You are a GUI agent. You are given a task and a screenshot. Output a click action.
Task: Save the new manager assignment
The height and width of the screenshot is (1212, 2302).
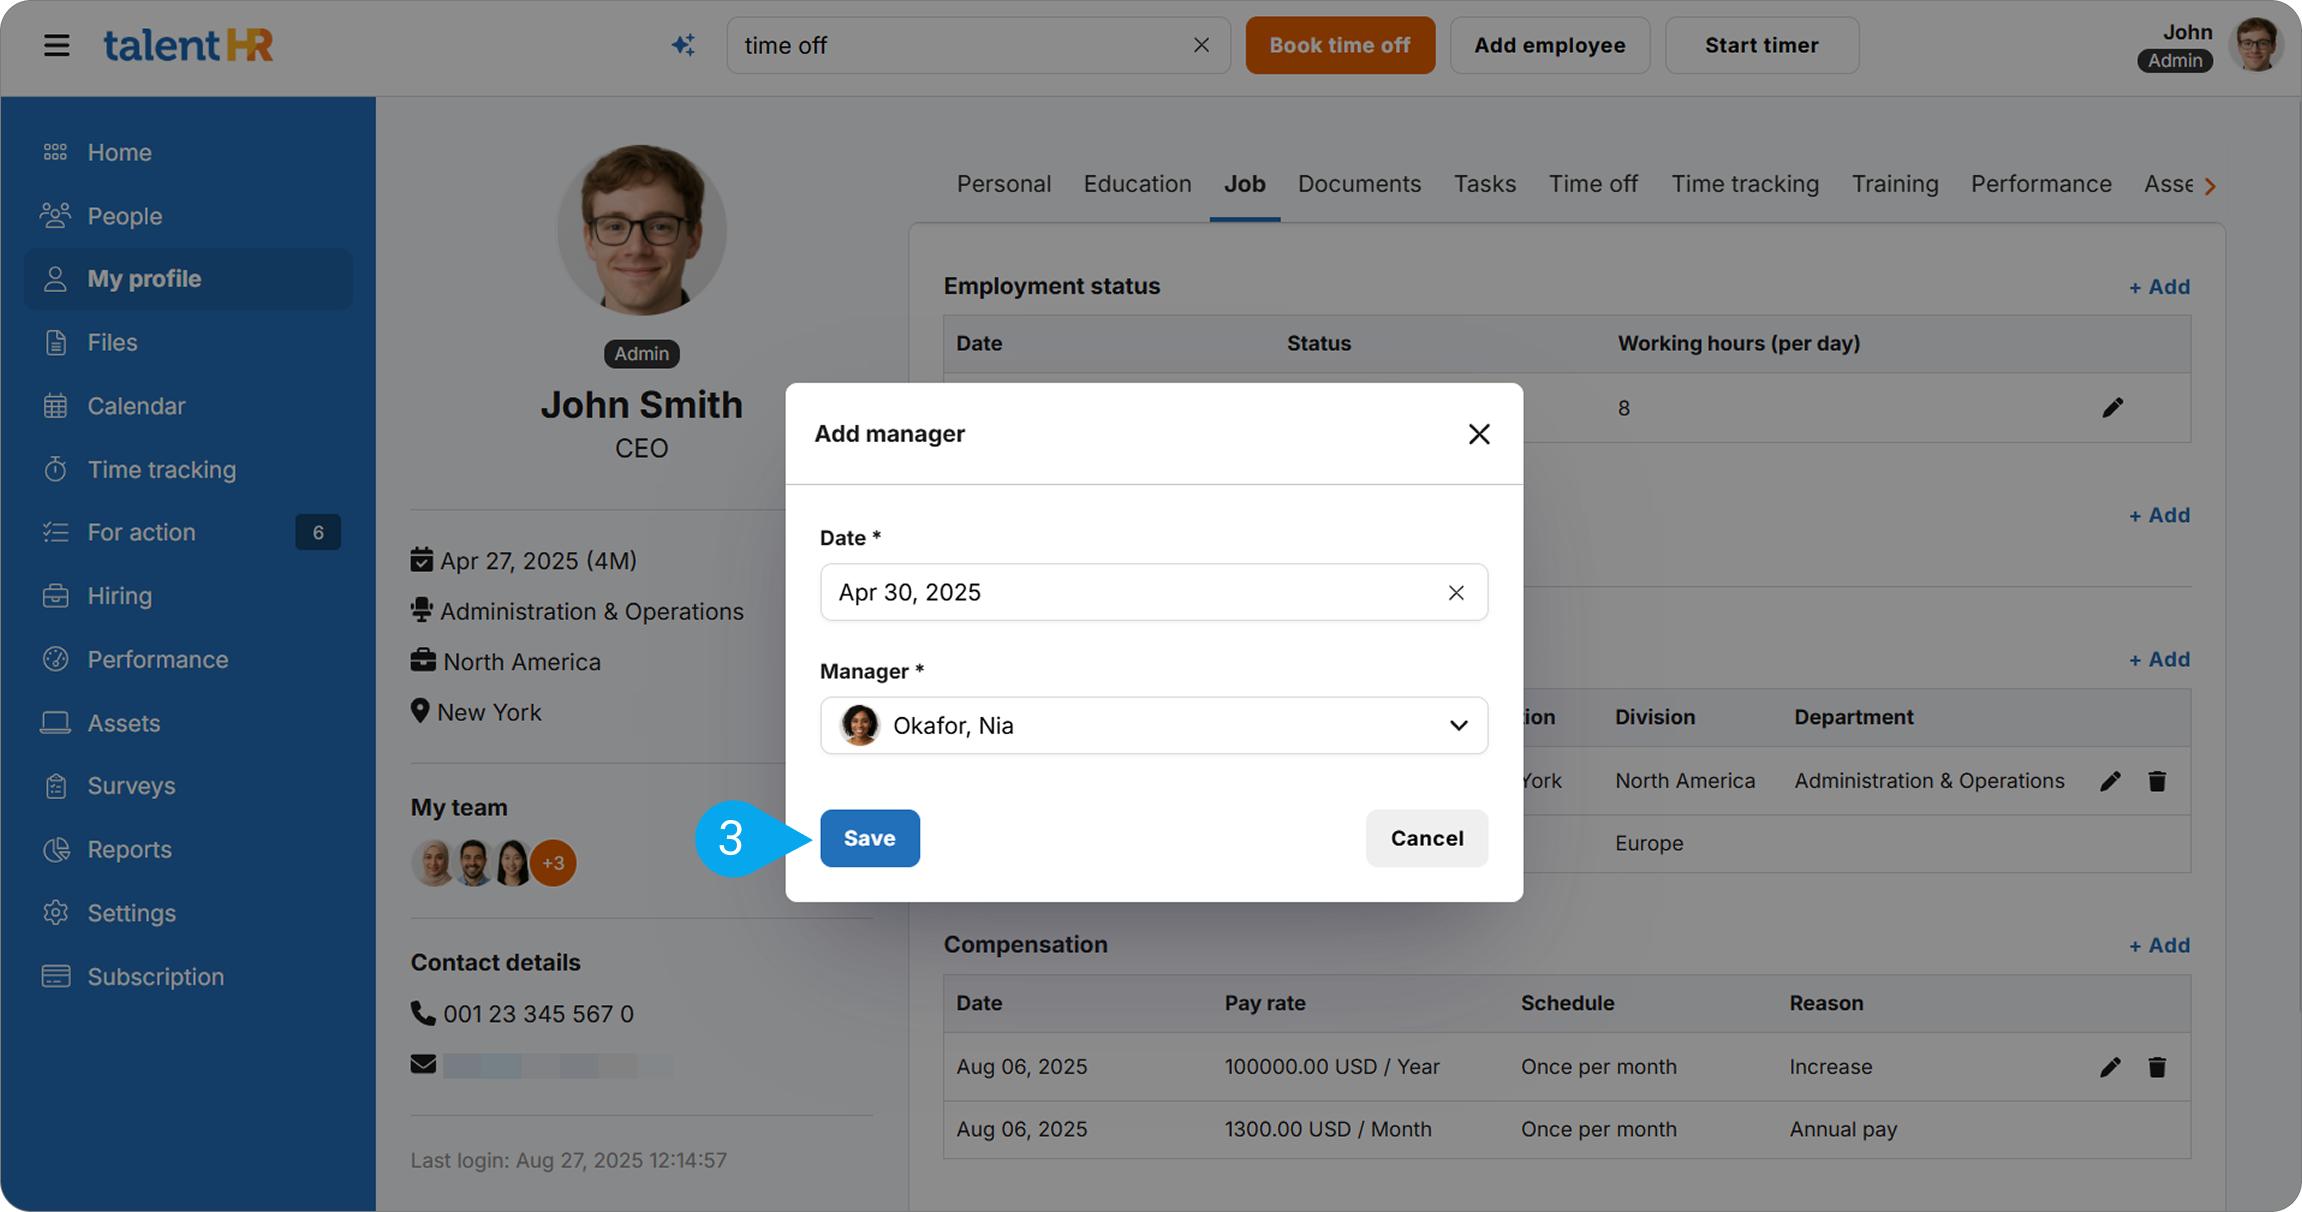coord(869,838)
